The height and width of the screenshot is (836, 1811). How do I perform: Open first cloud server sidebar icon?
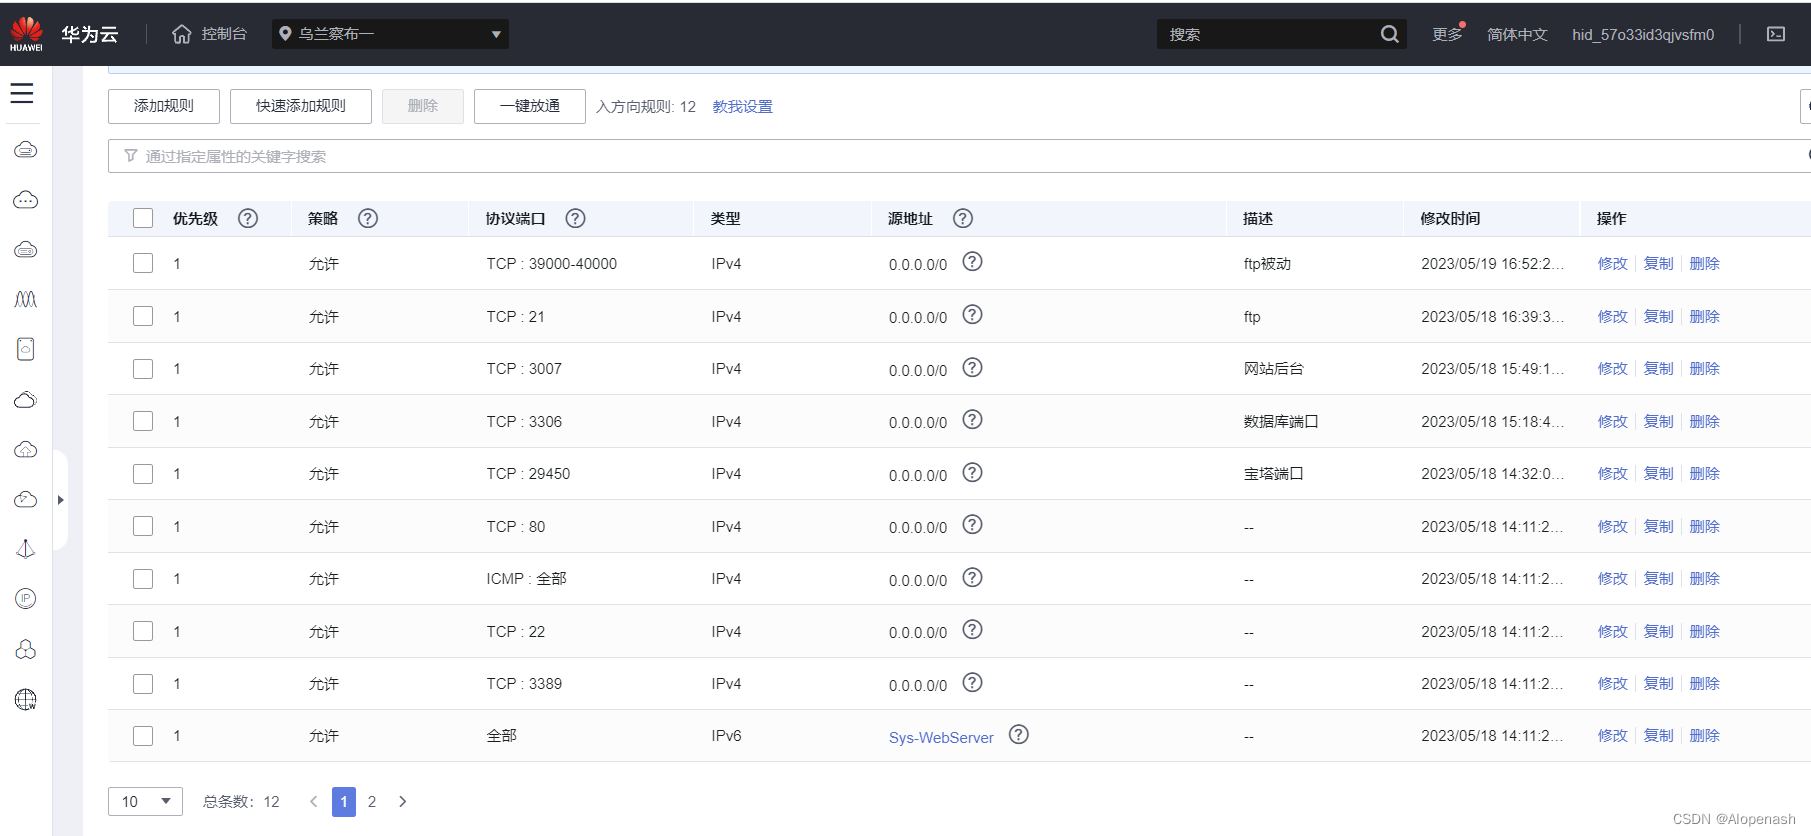click(26, 150)
